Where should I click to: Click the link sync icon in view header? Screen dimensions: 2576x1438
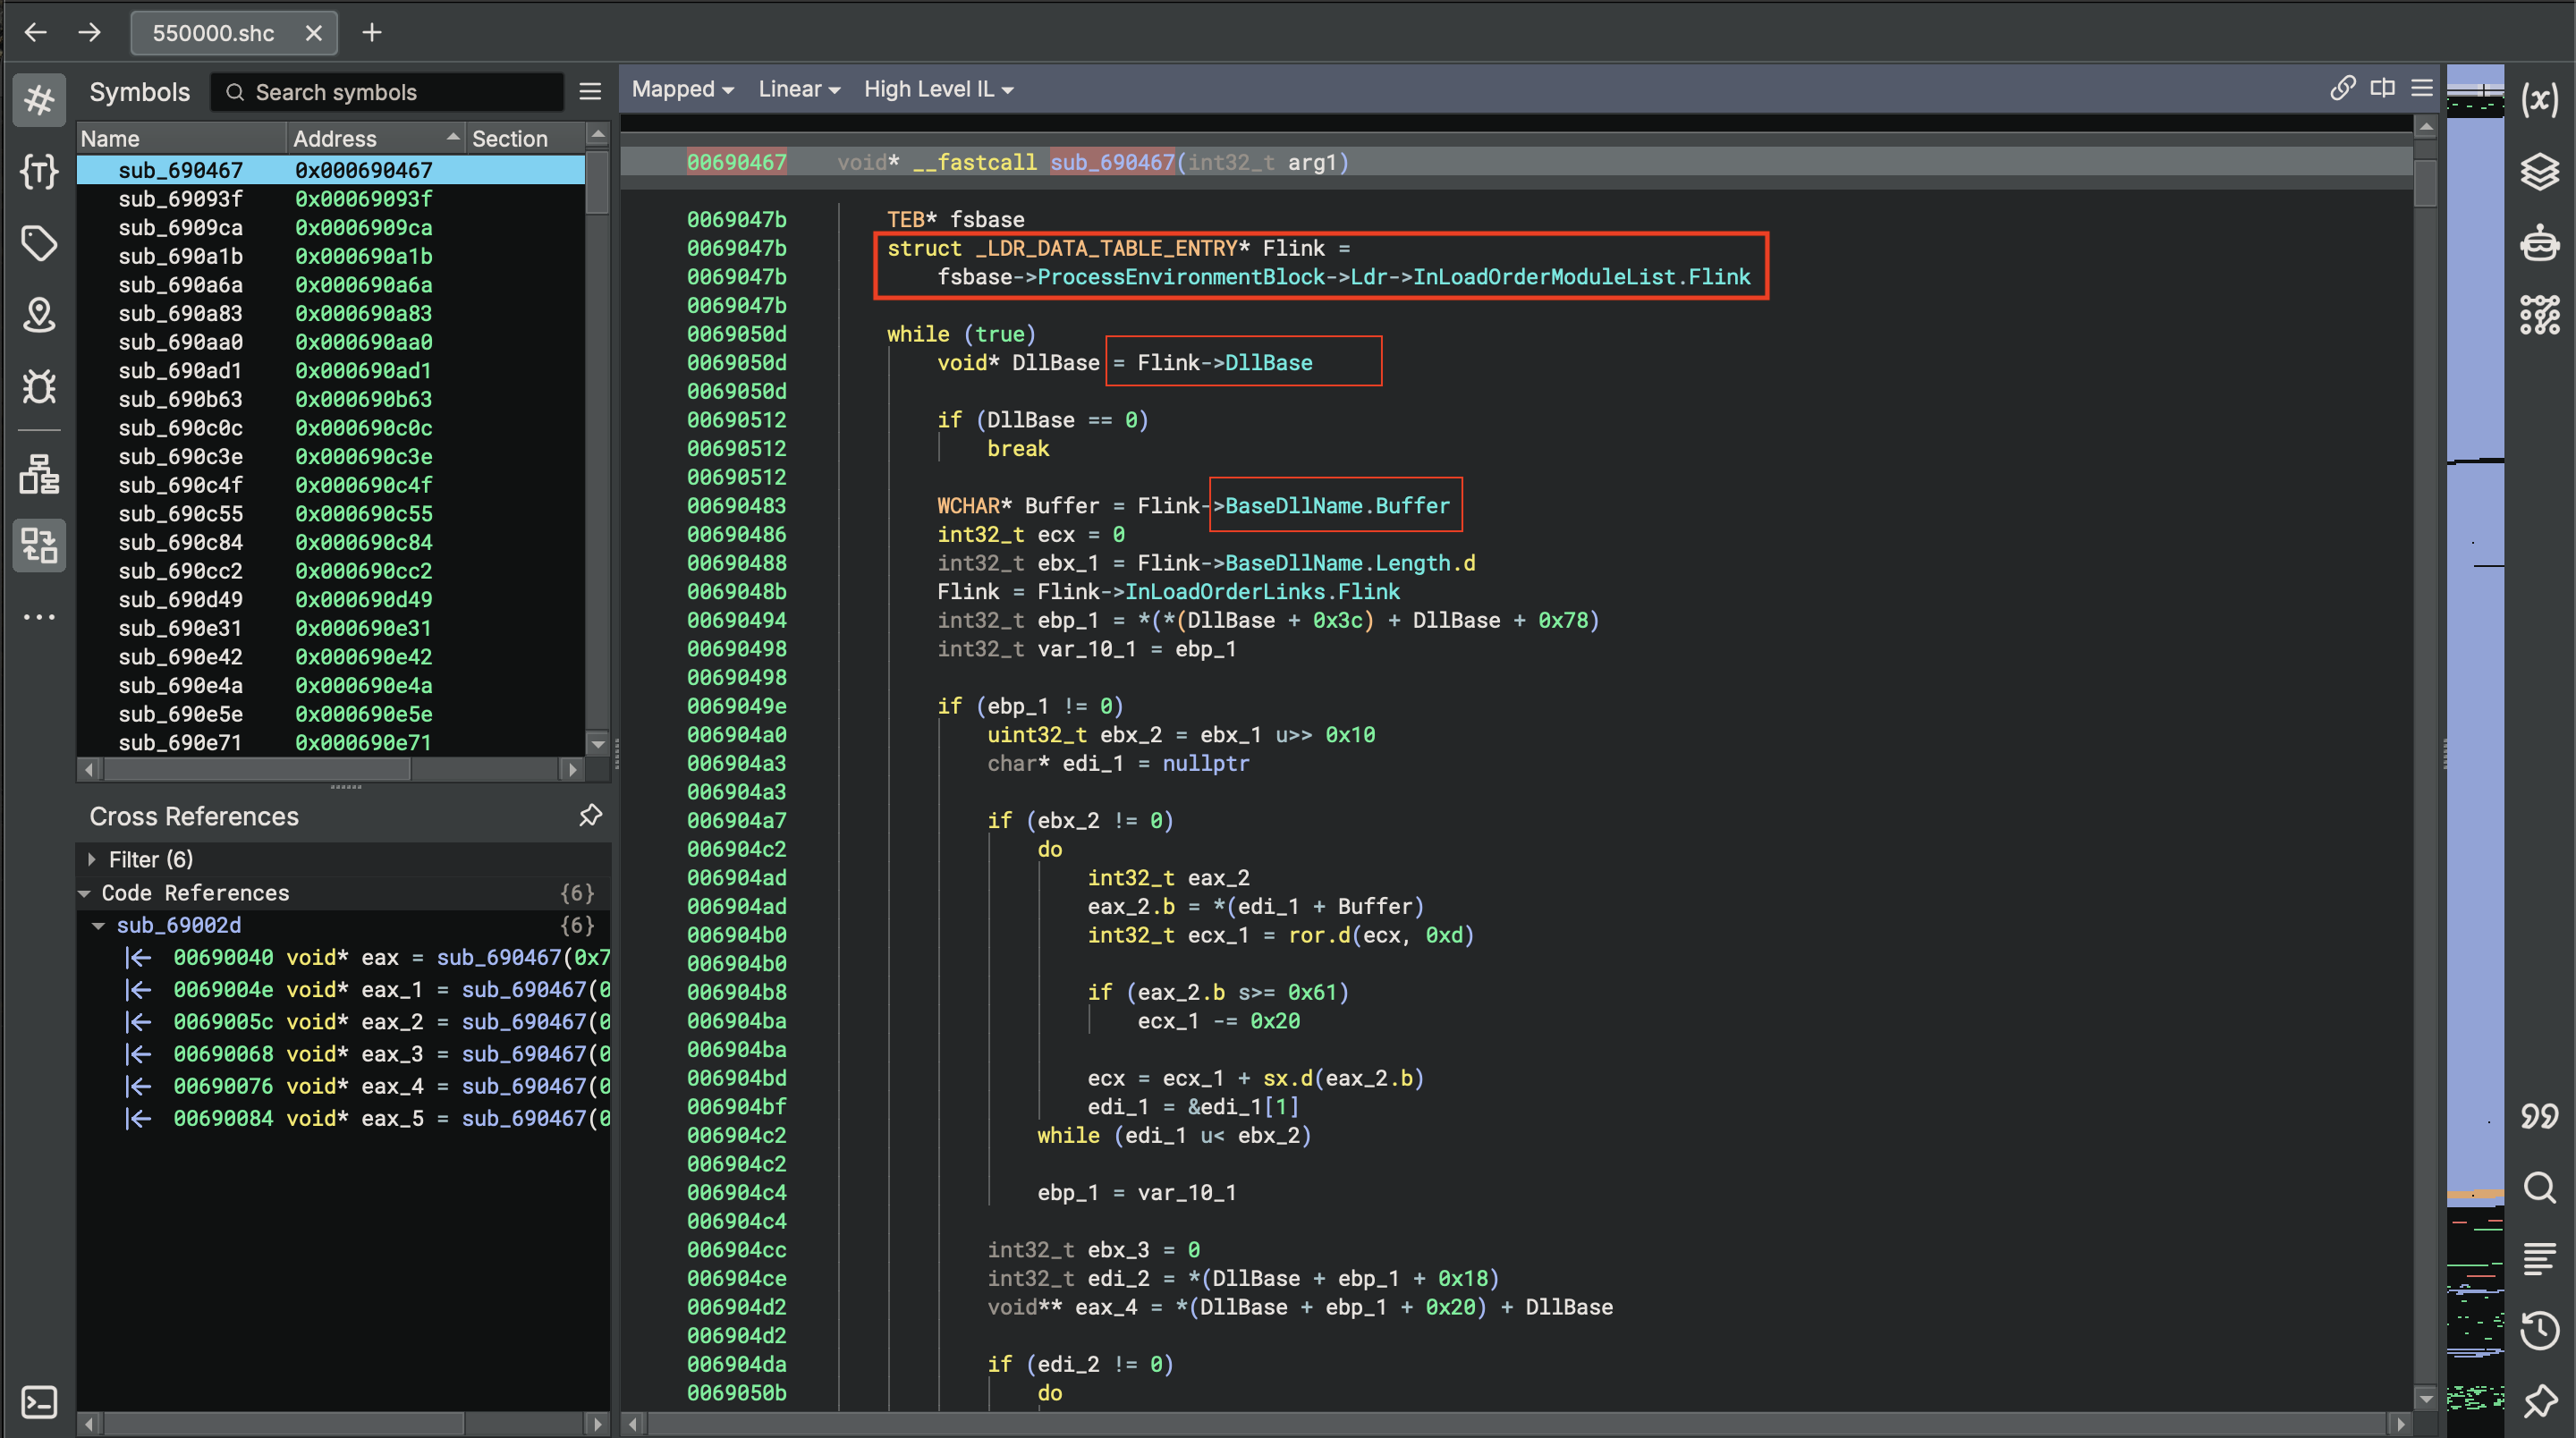click(2342, 88)
